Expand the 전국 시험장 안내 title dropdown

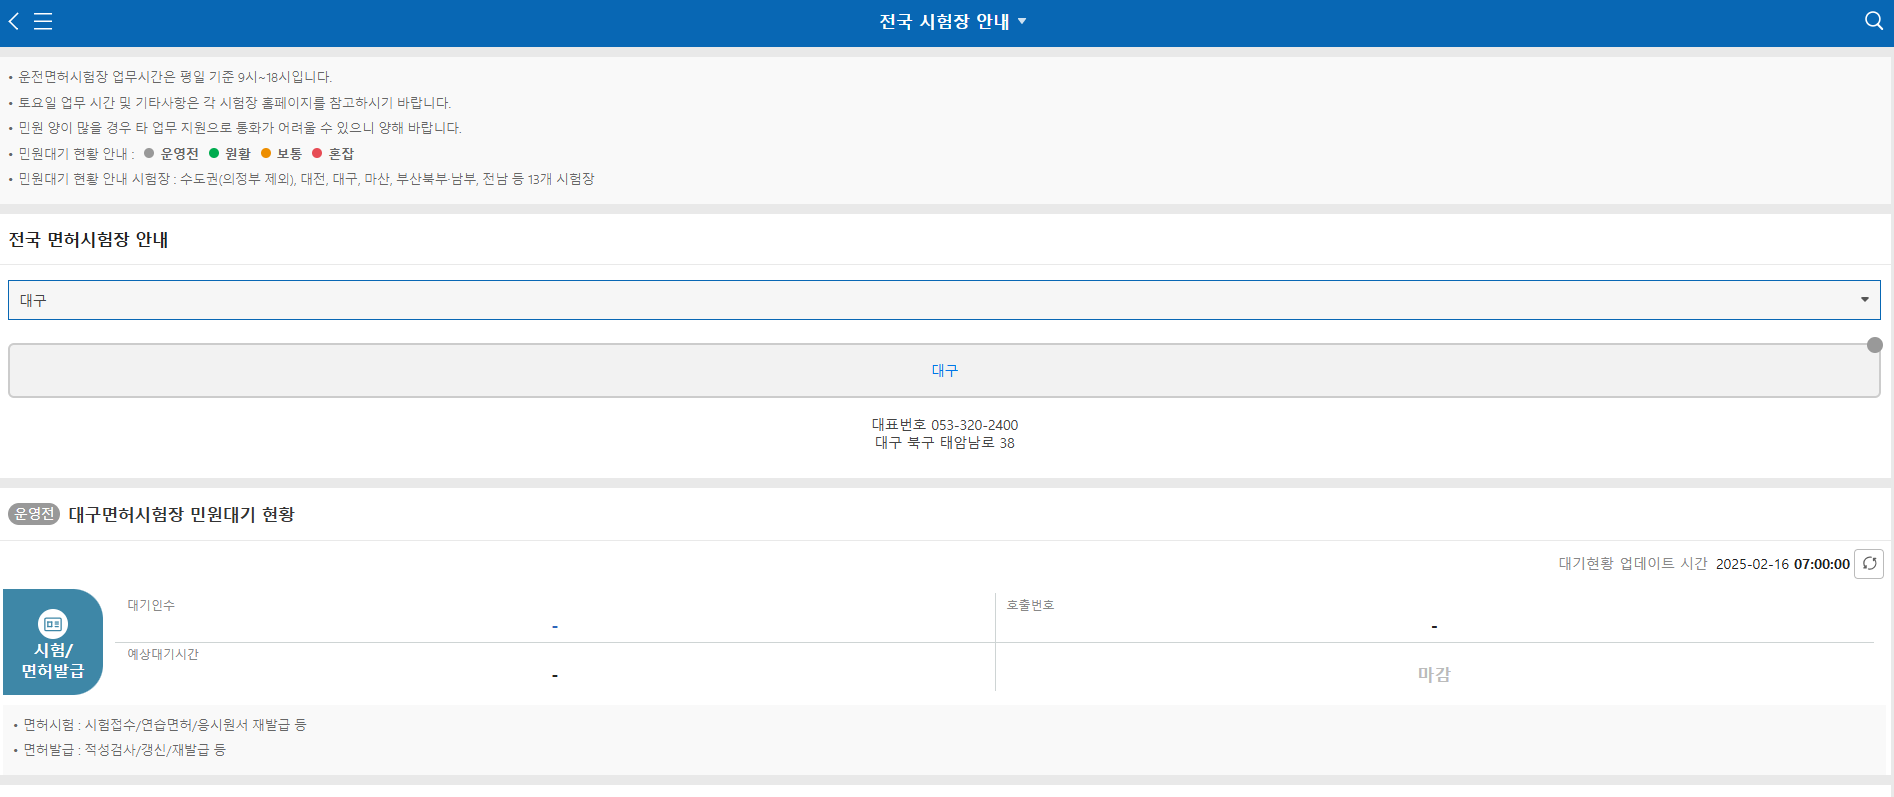pos(953,22)
